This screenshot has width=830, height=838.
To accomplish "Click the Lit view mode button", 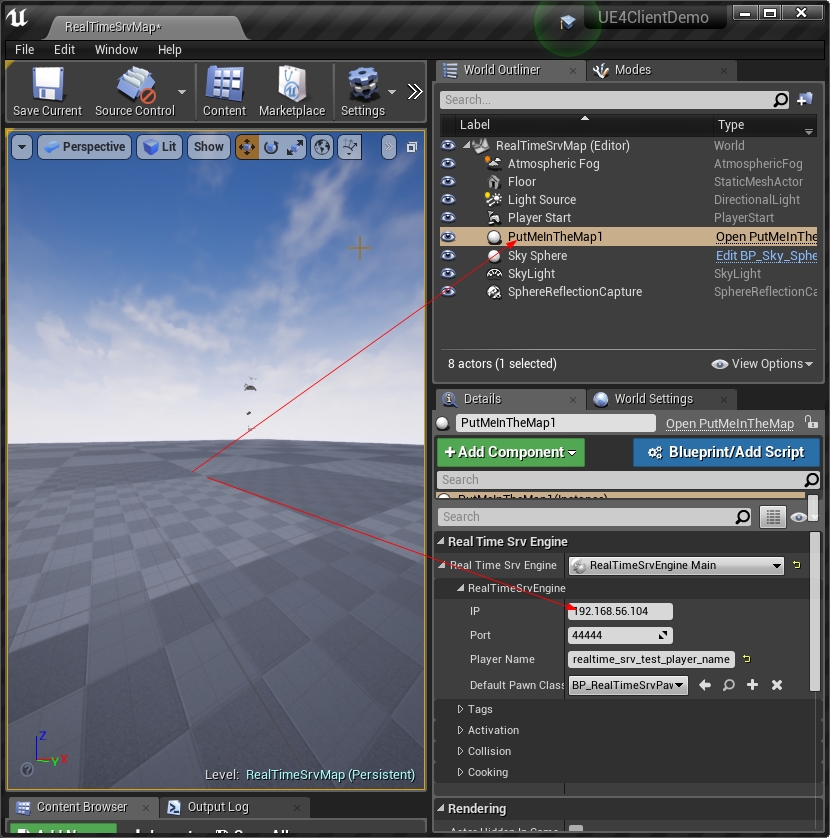I will click(x=160, y=147).
